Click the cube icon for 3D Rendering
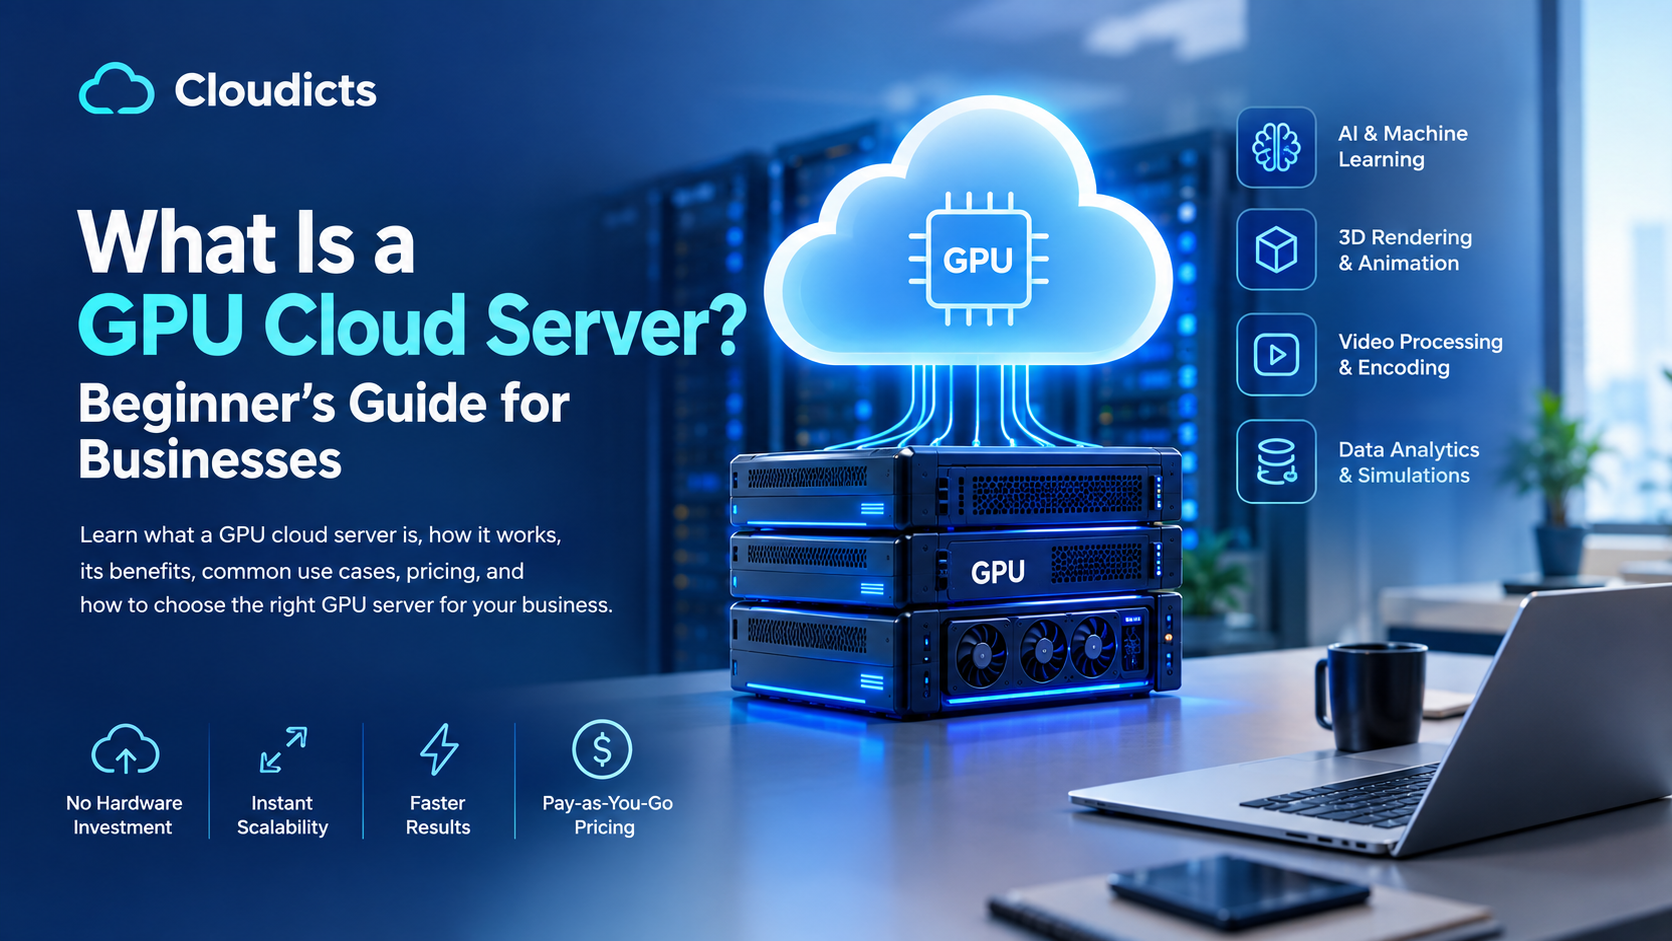1672x941 pixels. [1276, 250]
